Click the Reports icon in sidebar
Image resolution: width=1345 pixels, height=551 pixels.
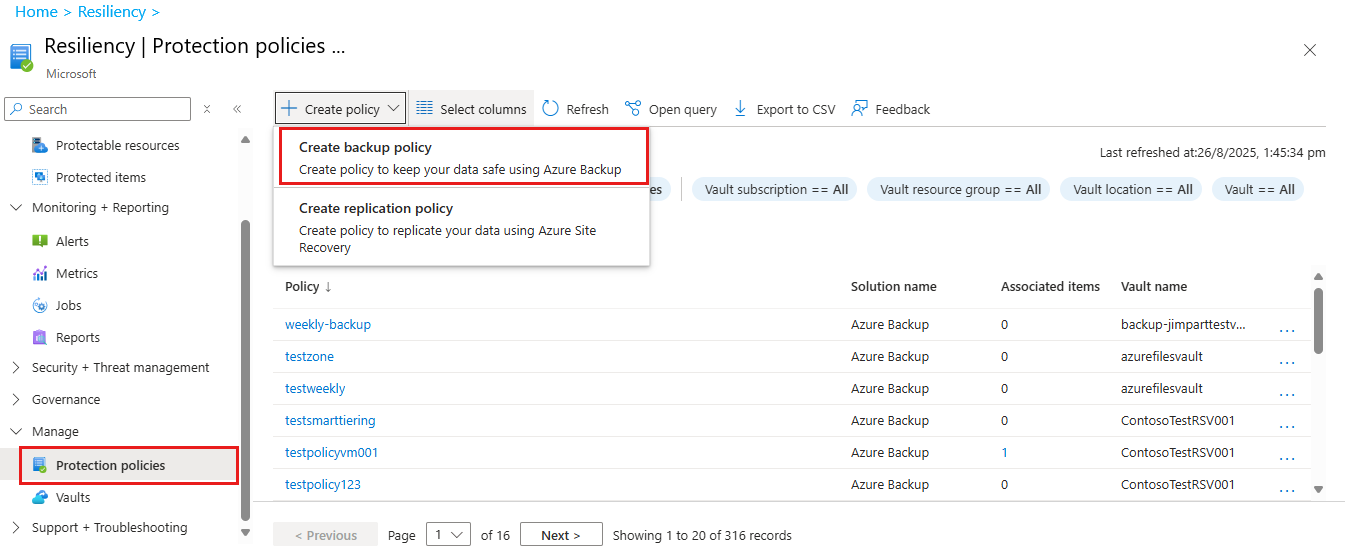click(x=40, y=337)
